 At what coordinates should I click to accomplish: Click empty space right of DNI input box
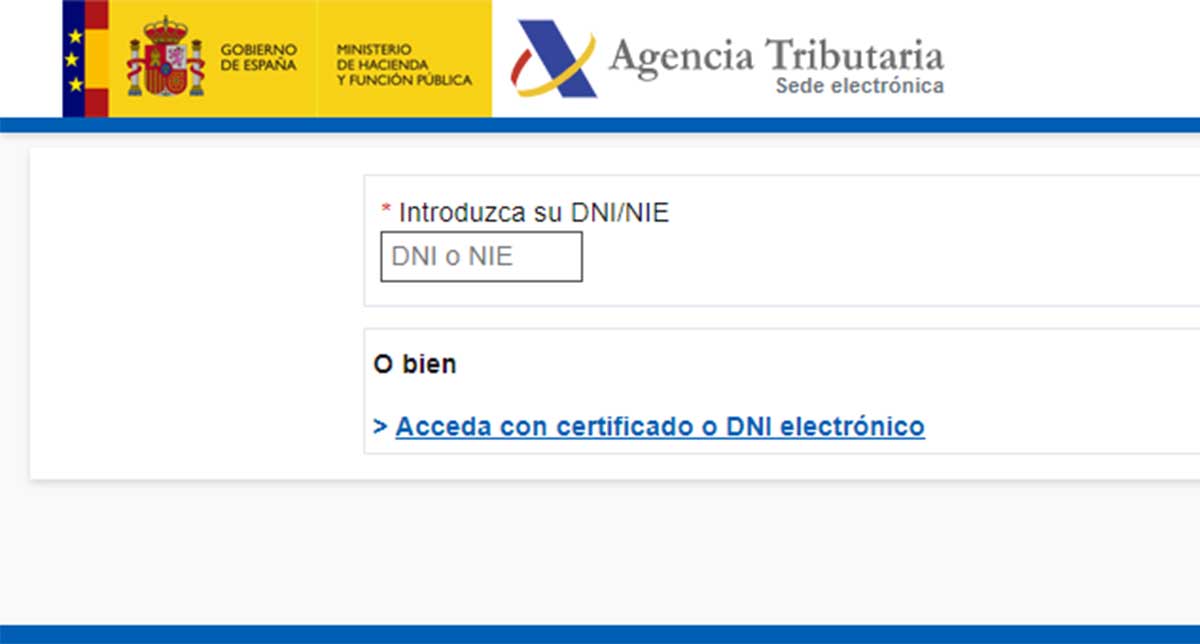(x=850, y=258)
